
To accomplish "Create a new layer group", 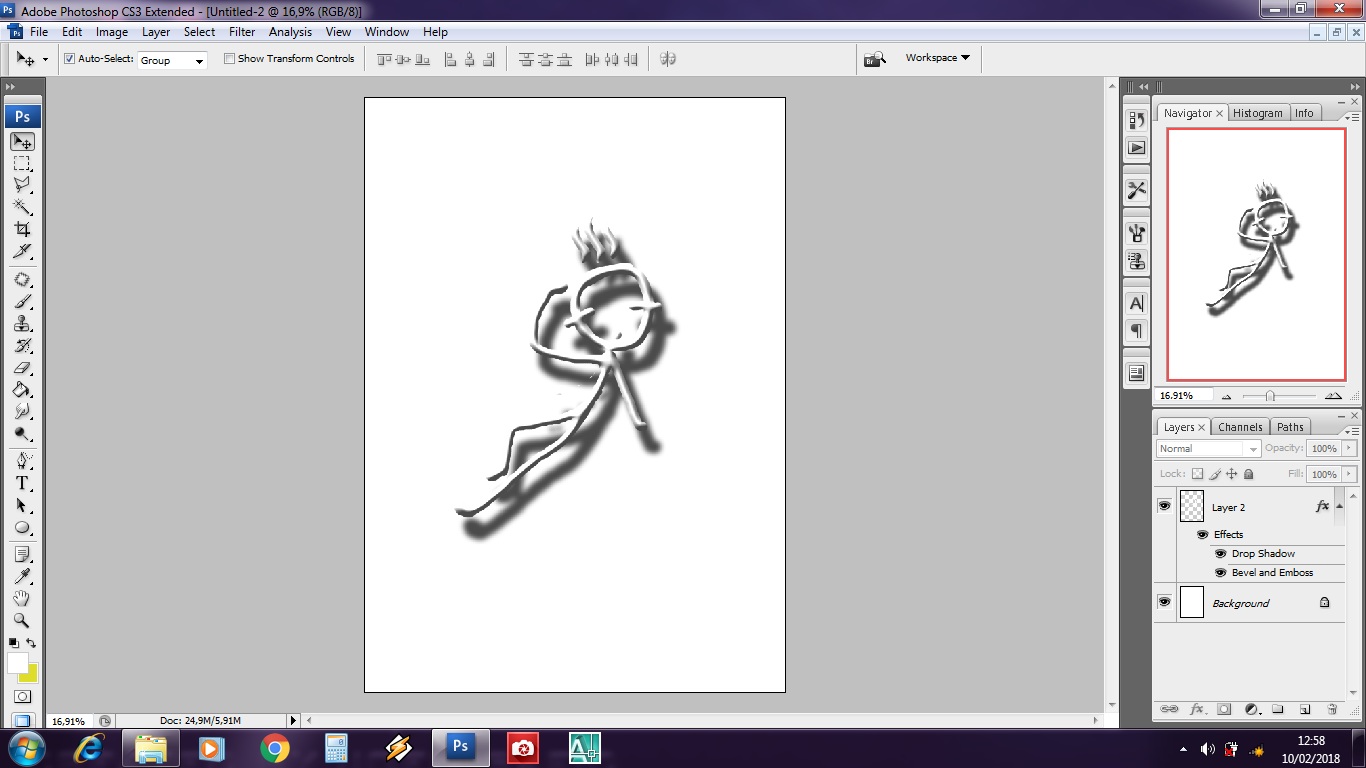I will (1278, 709).
